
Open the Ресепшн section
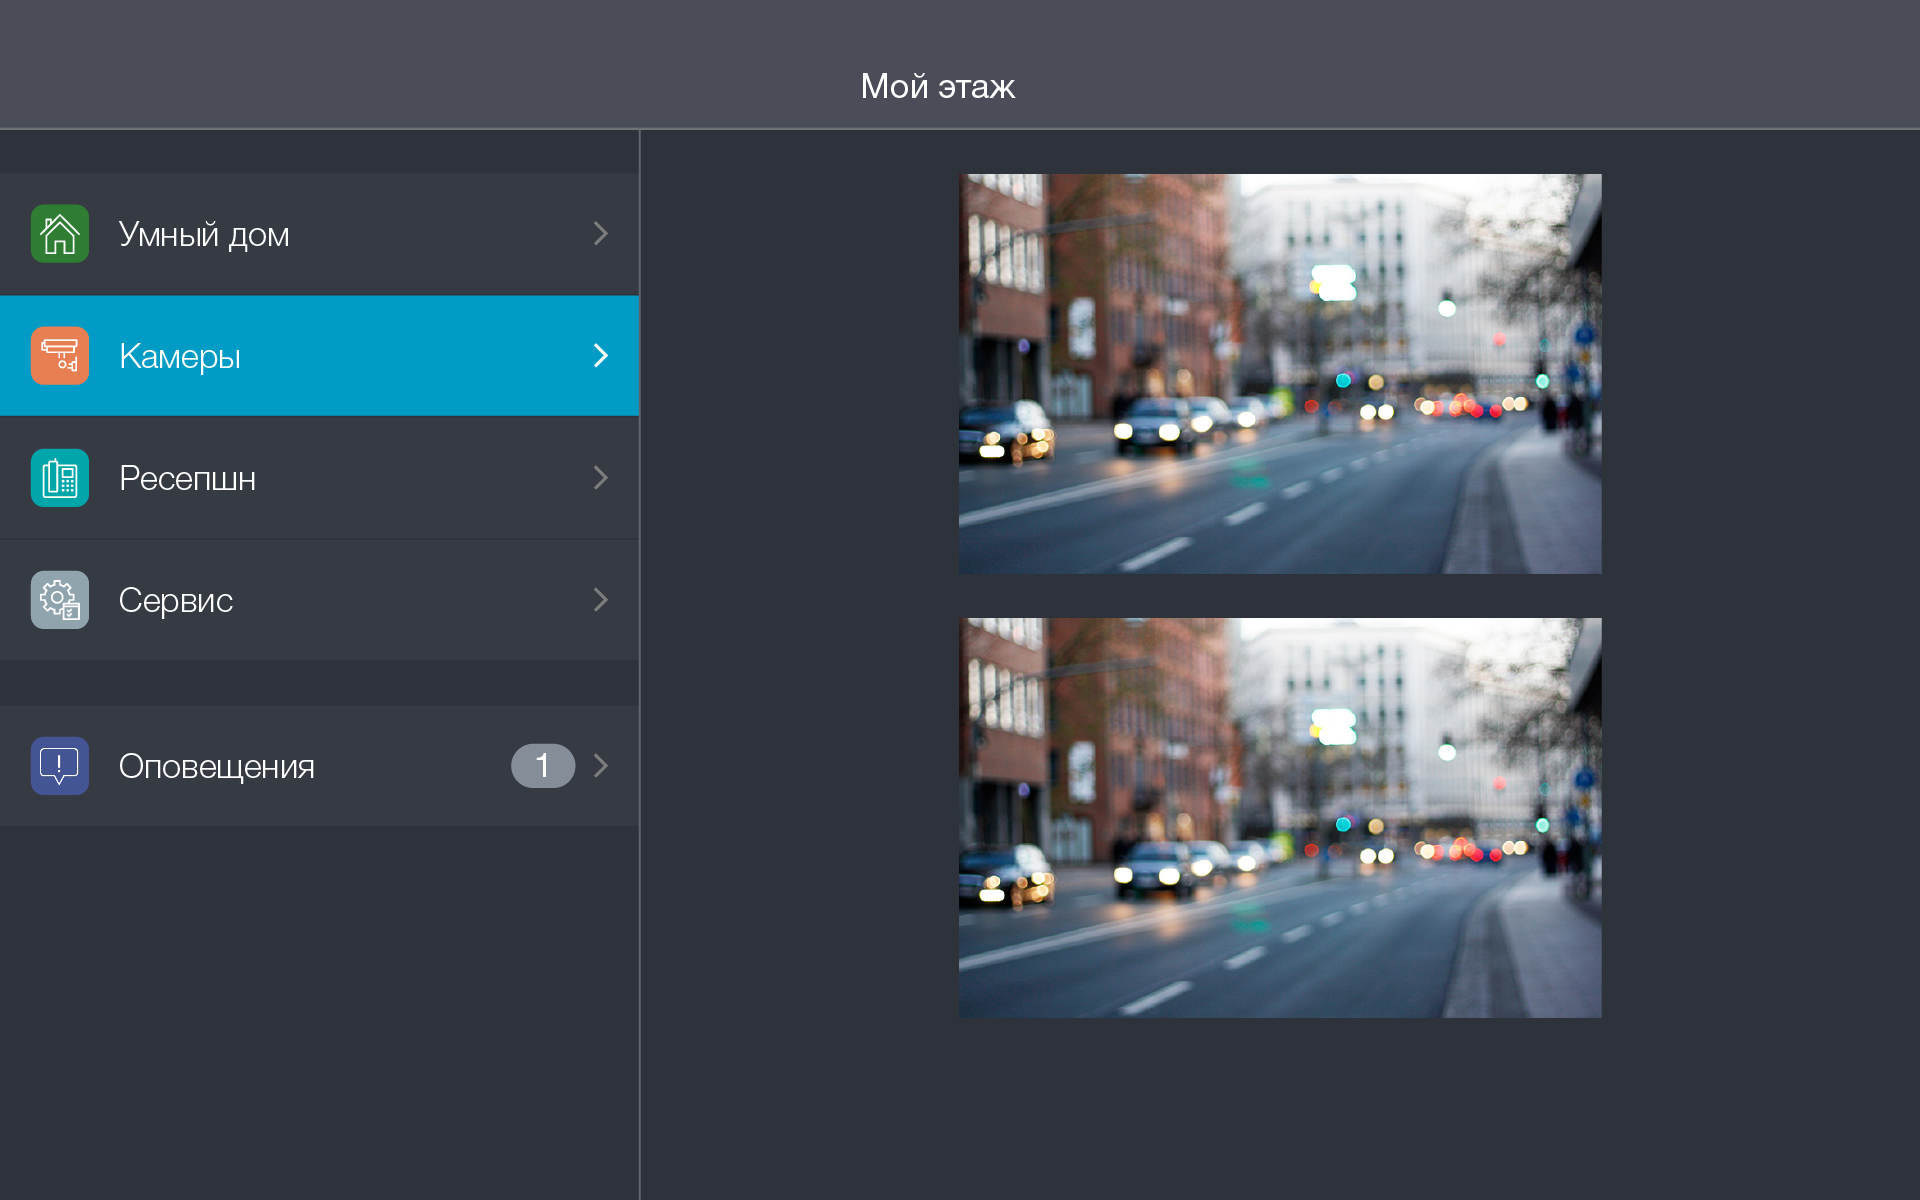187,478
